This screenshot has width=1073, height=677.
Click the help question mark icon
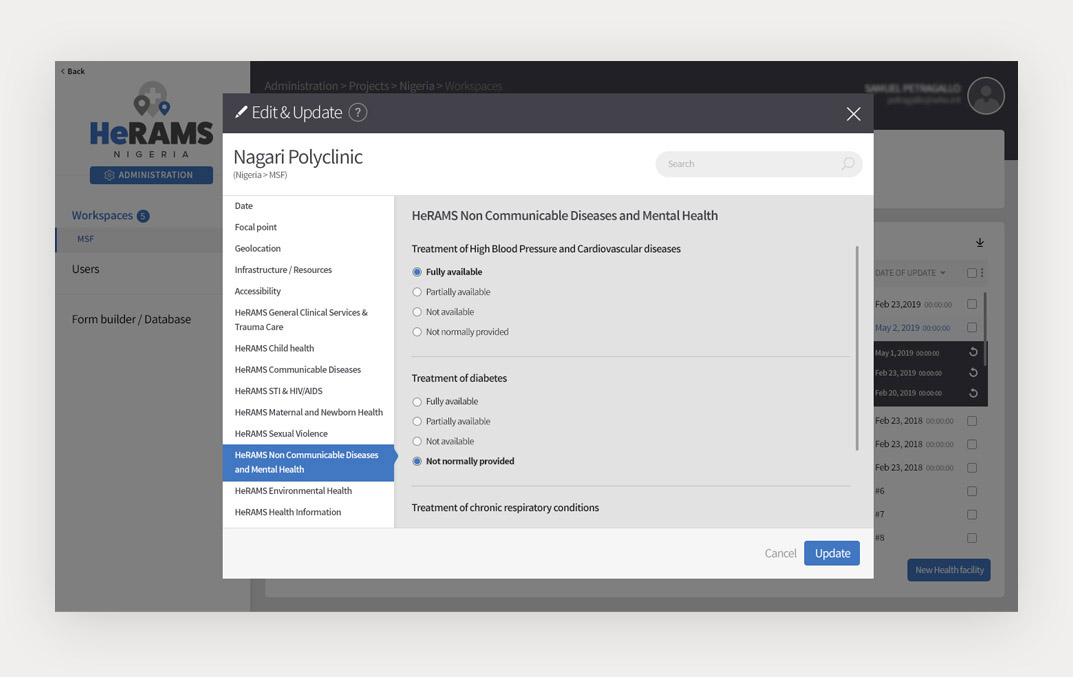(358, 113)
